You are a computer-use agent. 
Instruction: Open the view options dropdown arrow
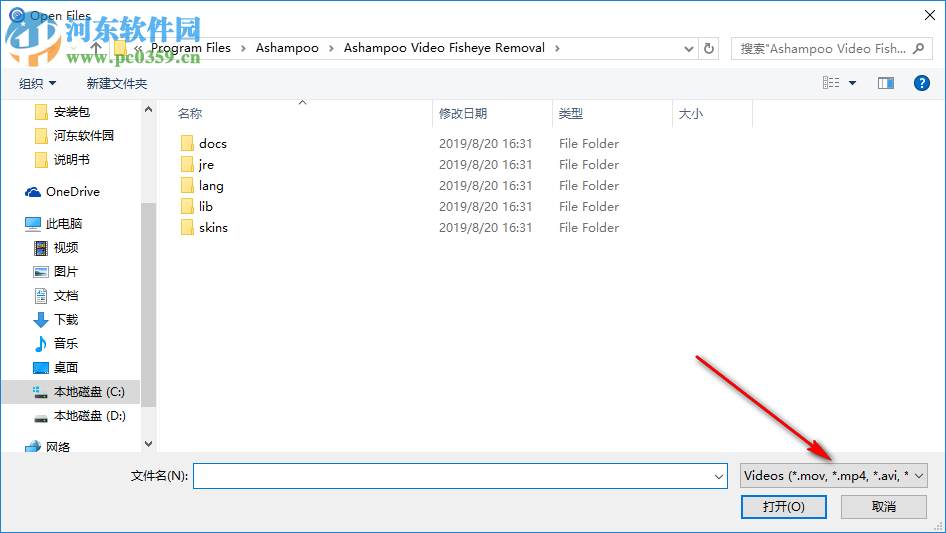tap(852, 83)
